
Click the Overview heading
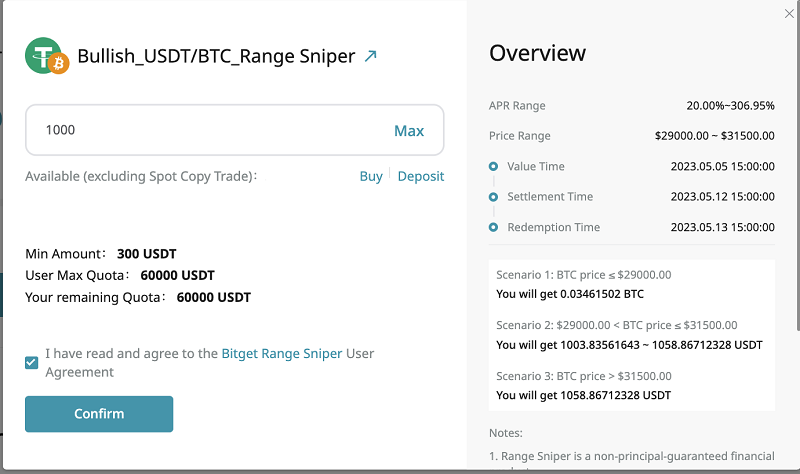pyautogui.click(x=537, y=53)
